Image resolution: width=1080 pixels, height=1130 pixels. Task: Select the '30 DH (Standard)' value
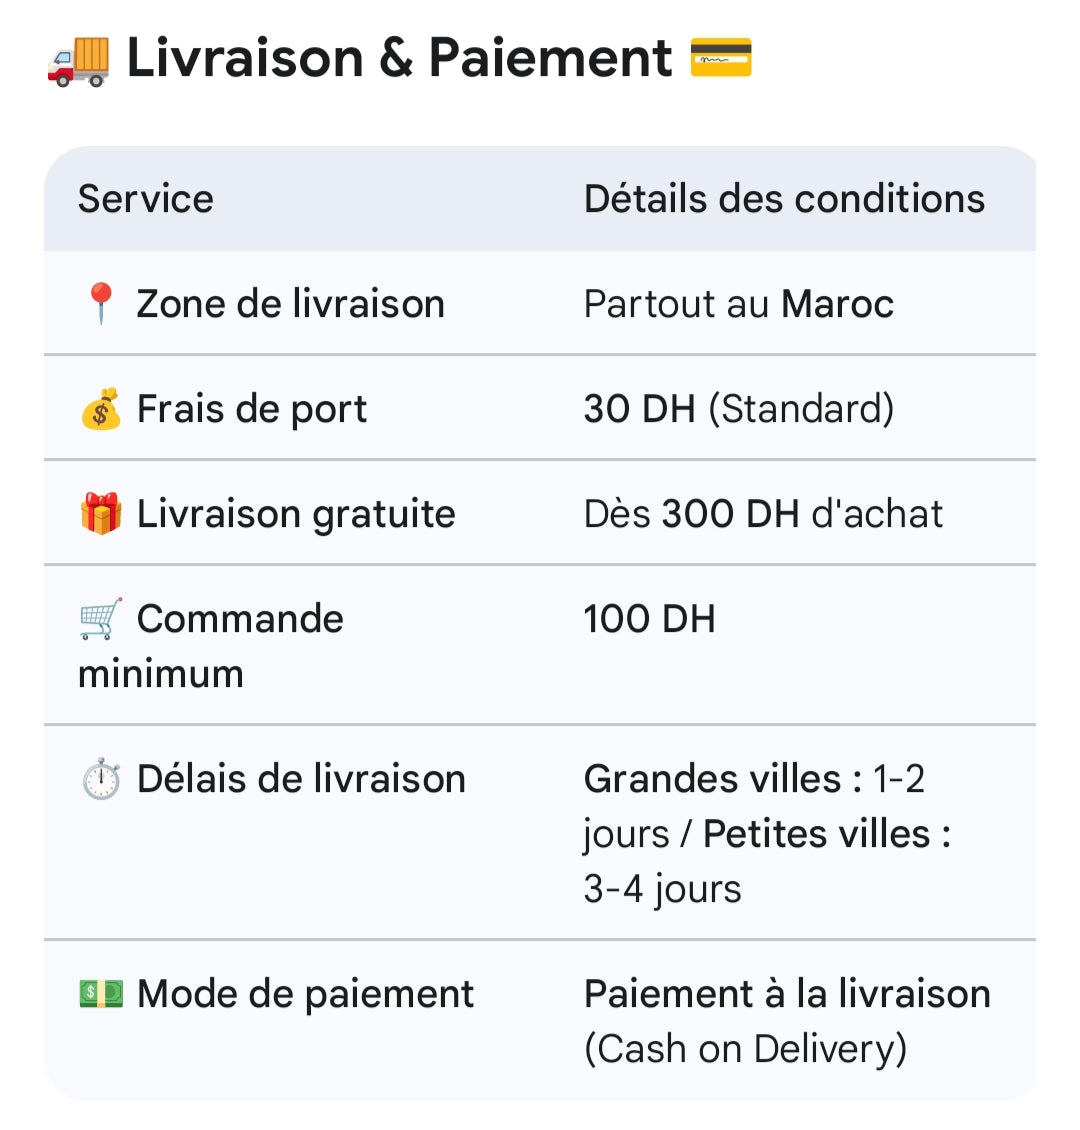coord(738,409)
